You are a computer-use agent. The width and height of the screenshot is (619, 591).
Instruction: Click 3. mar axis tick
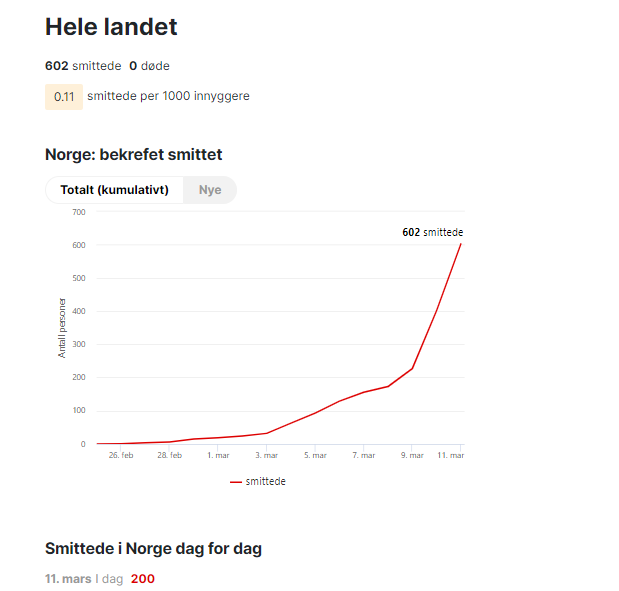pos(266,455)
